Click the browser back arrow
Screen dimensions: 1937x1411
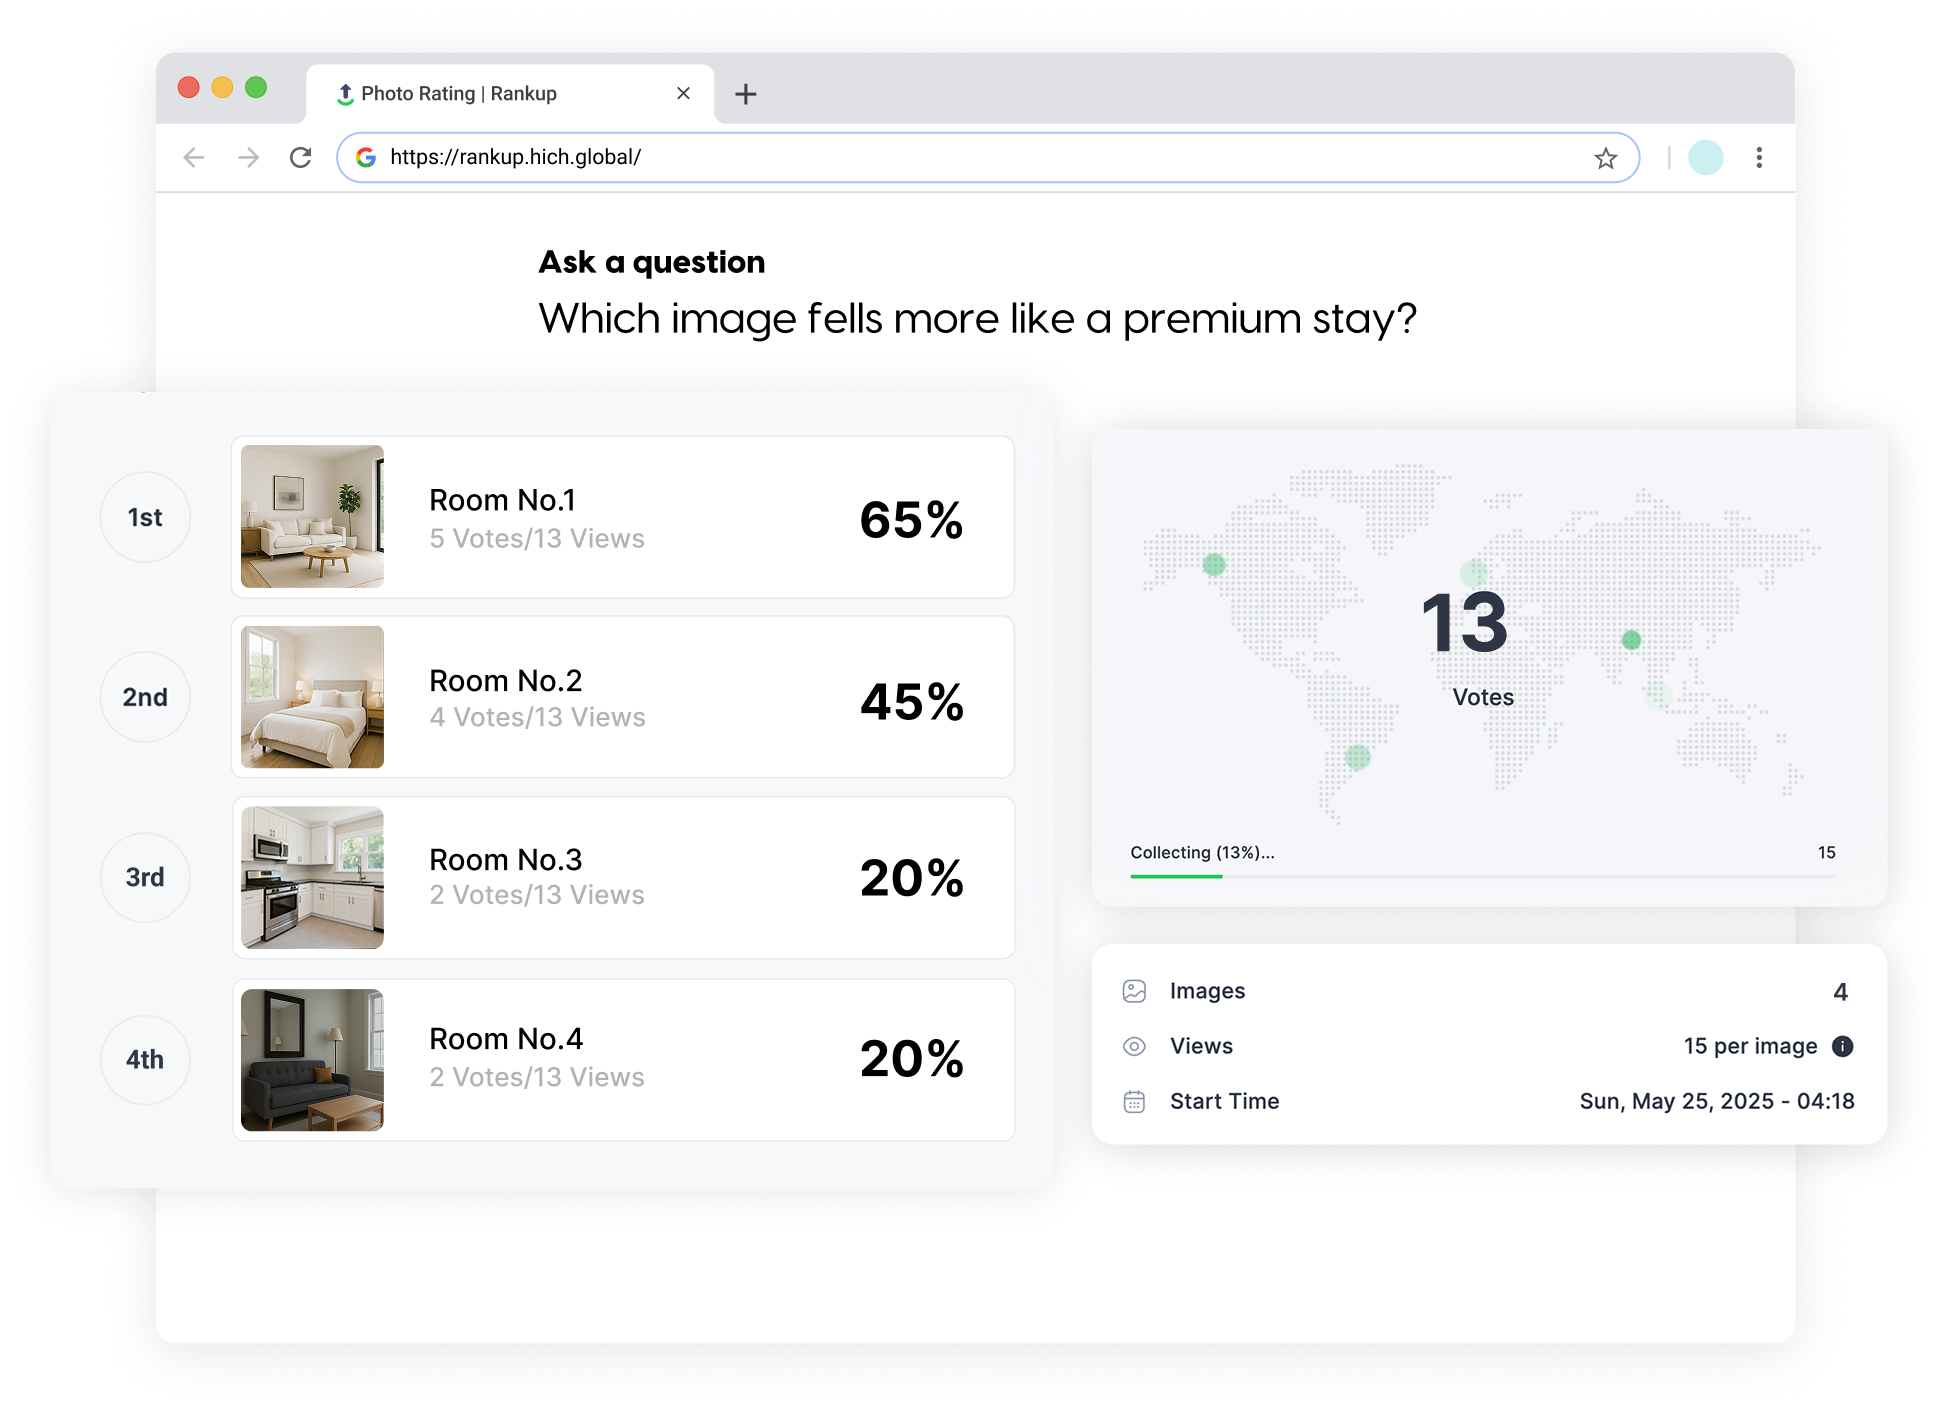194,157
